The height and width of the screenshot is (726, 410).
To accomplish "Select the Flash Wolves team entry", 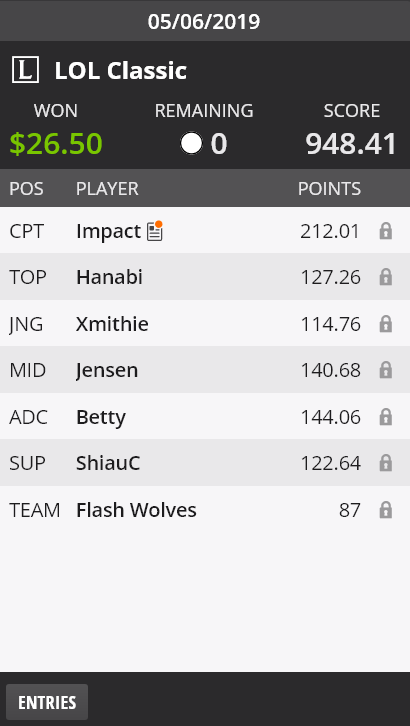I will (136, 510).
